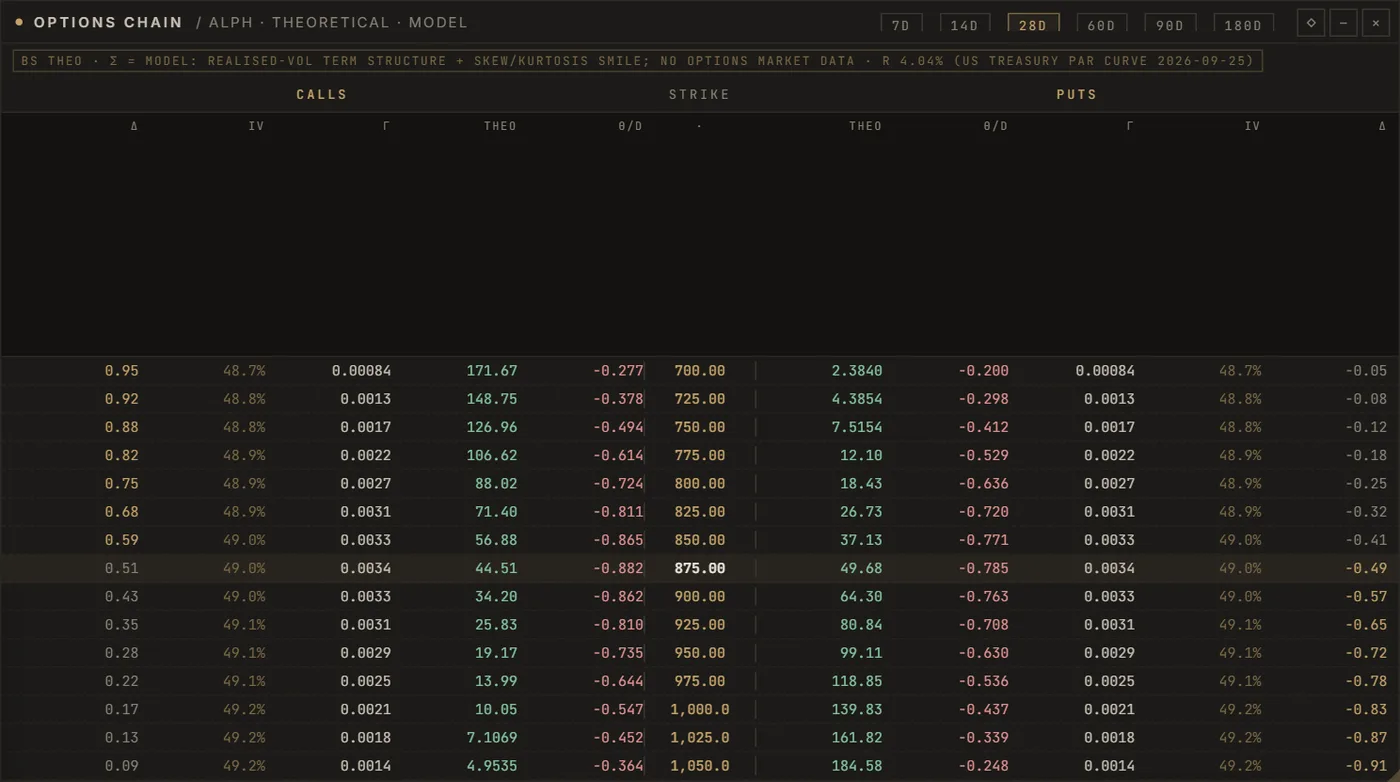Click strike 1,050.0
This screenshot has height=782, width=1400.
click(700, 766)
